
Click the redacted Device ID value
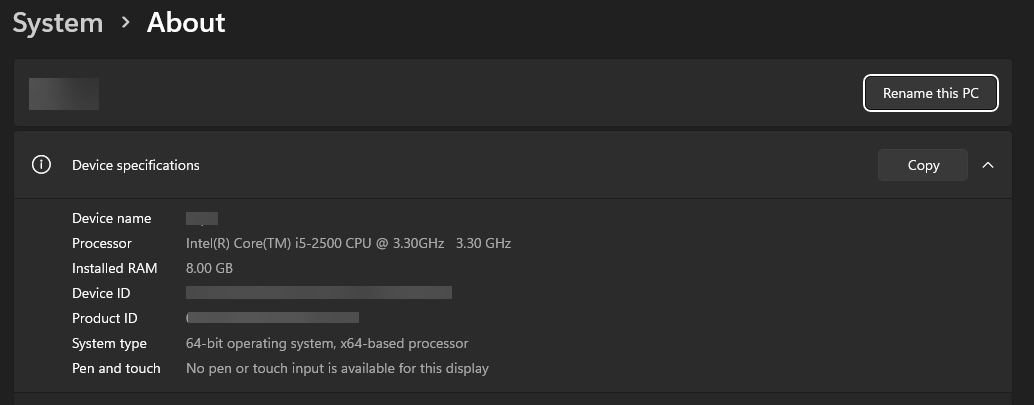tap(319, 293)
